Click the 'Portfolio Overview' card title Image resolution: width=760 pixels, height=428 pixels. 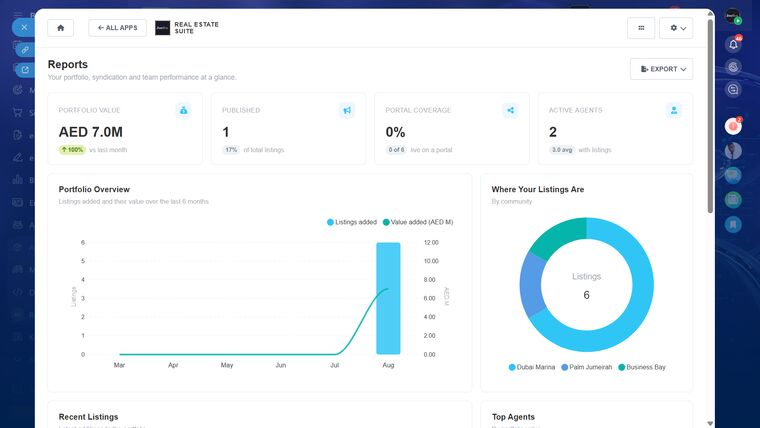94,189
